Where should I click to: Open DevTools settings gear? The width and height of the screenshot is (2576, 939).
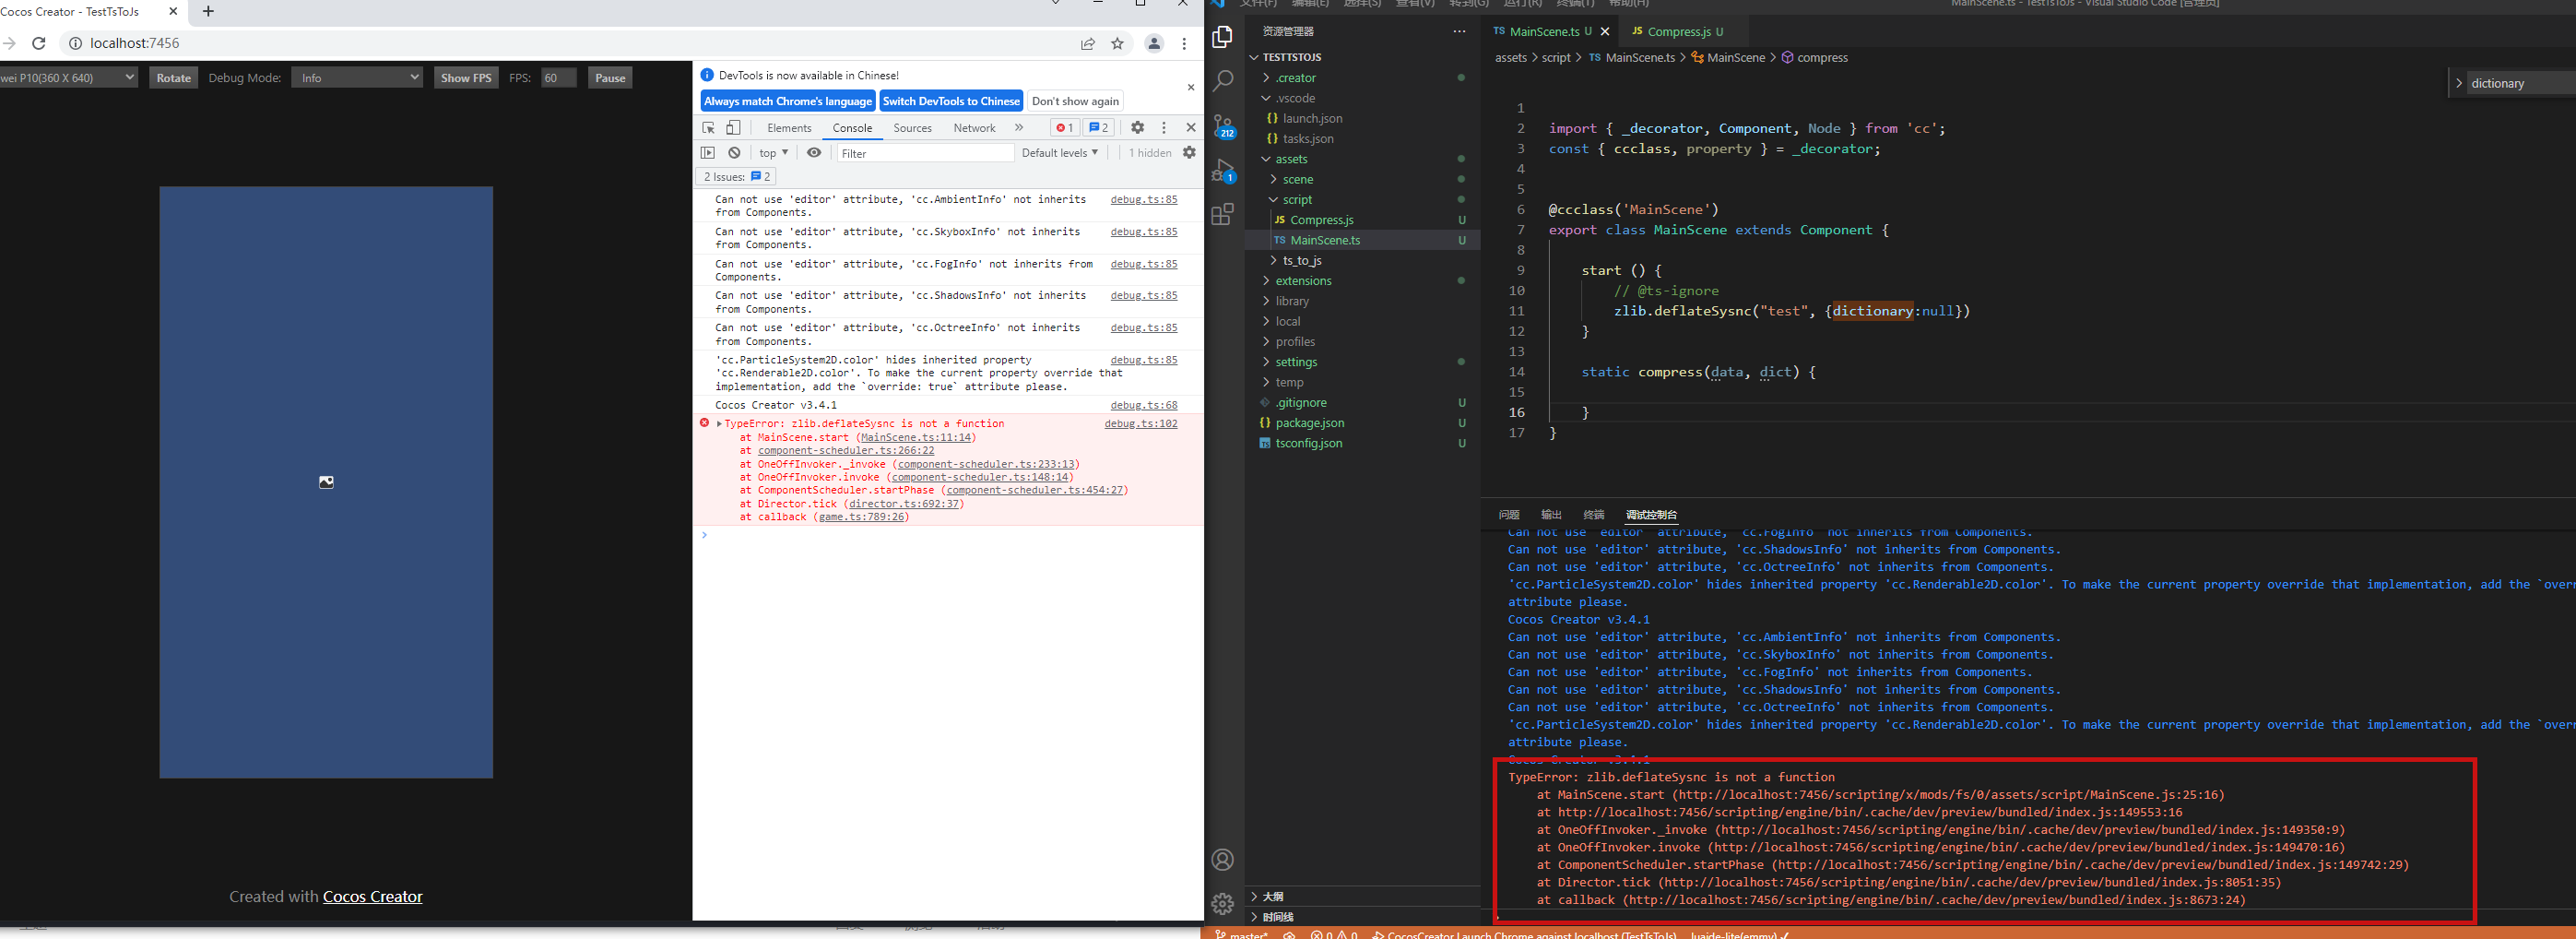click(1137, 128)
